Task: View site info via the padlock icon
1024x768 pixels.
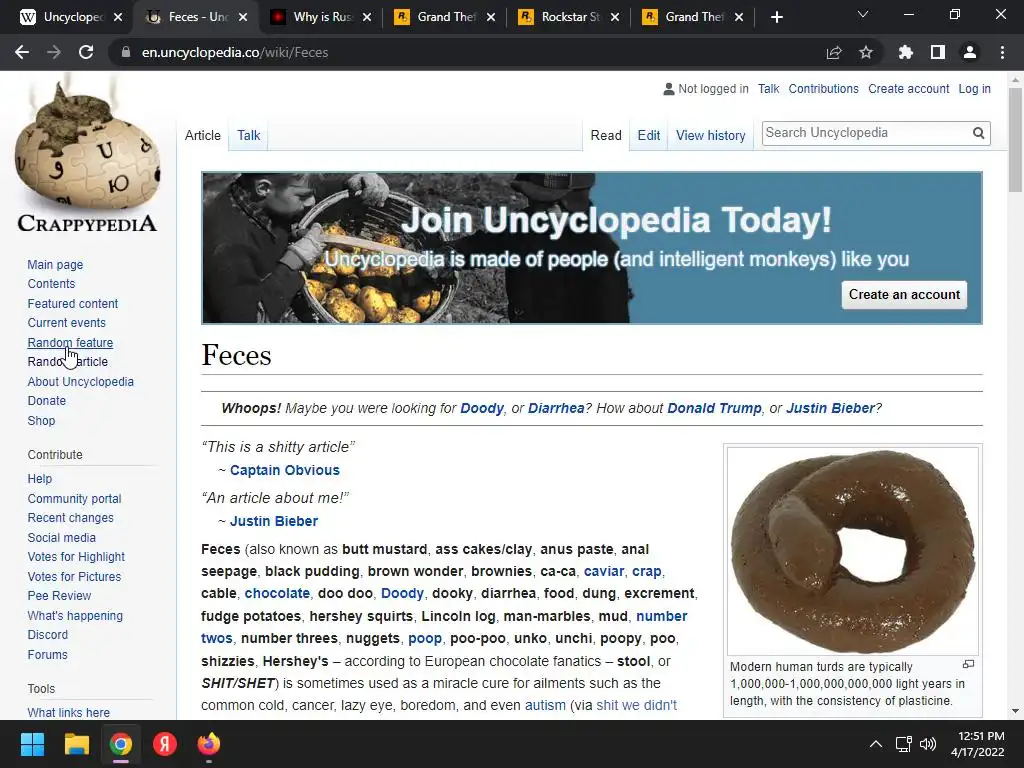Action: click(126, 52)
